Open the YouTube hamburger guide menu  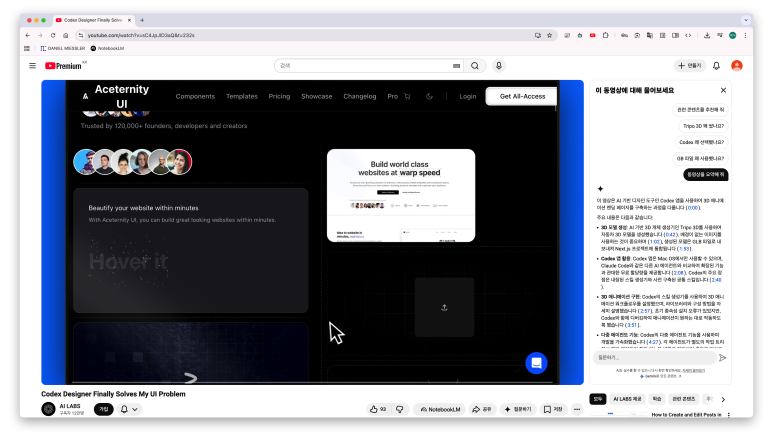pos(32,66)
